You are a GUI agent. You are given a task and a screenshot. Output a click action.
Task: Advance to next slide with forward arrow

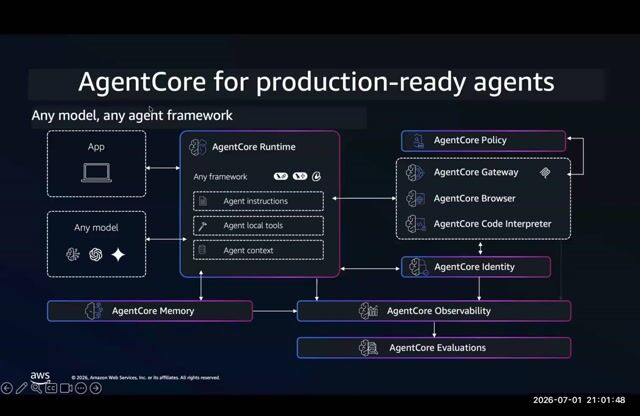click(x=96, y=388)
